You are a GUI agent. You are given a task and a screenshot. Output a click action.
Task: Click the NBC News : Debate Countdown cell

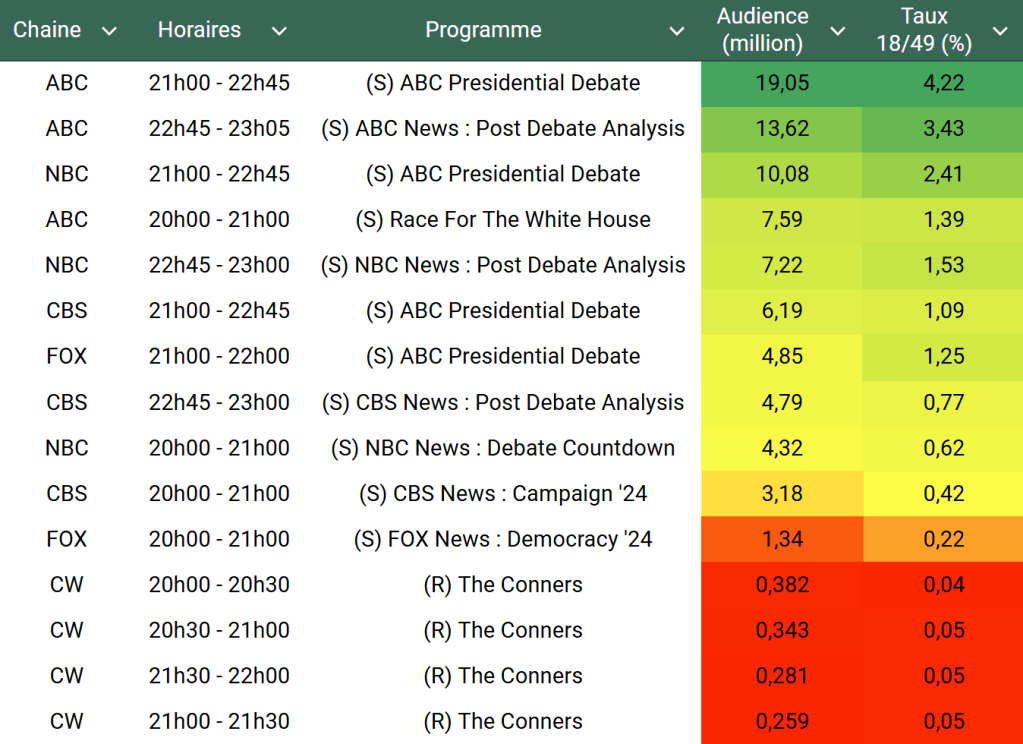(503, 448)
